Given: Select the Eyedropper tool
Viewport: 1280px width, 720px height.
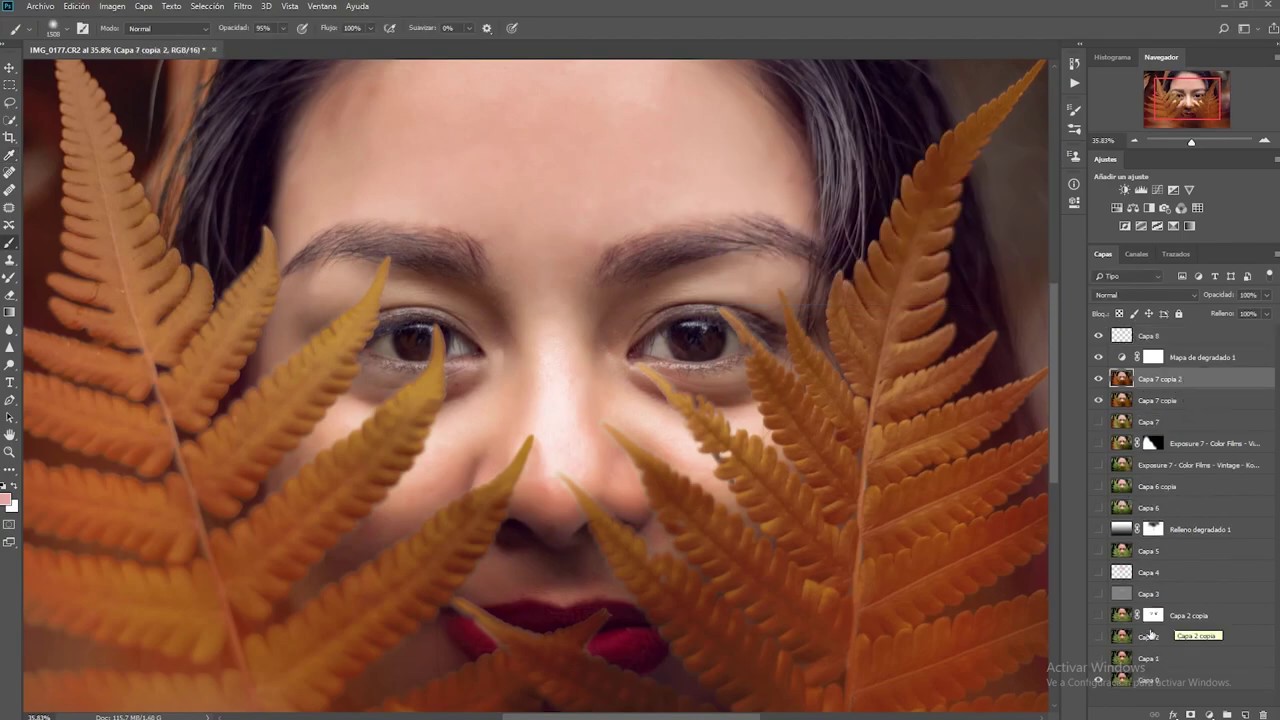Looking at the screenshot, I should point(10,155).
